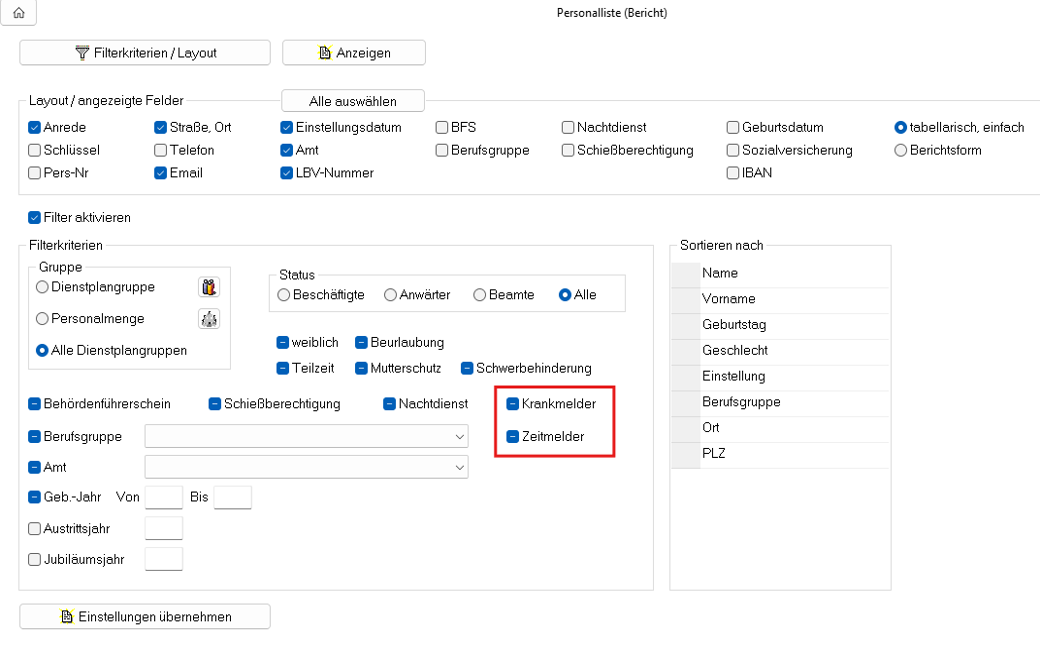
Task: Select tabellarisch, einfach layout option
Action: click(x=901, y=127)
